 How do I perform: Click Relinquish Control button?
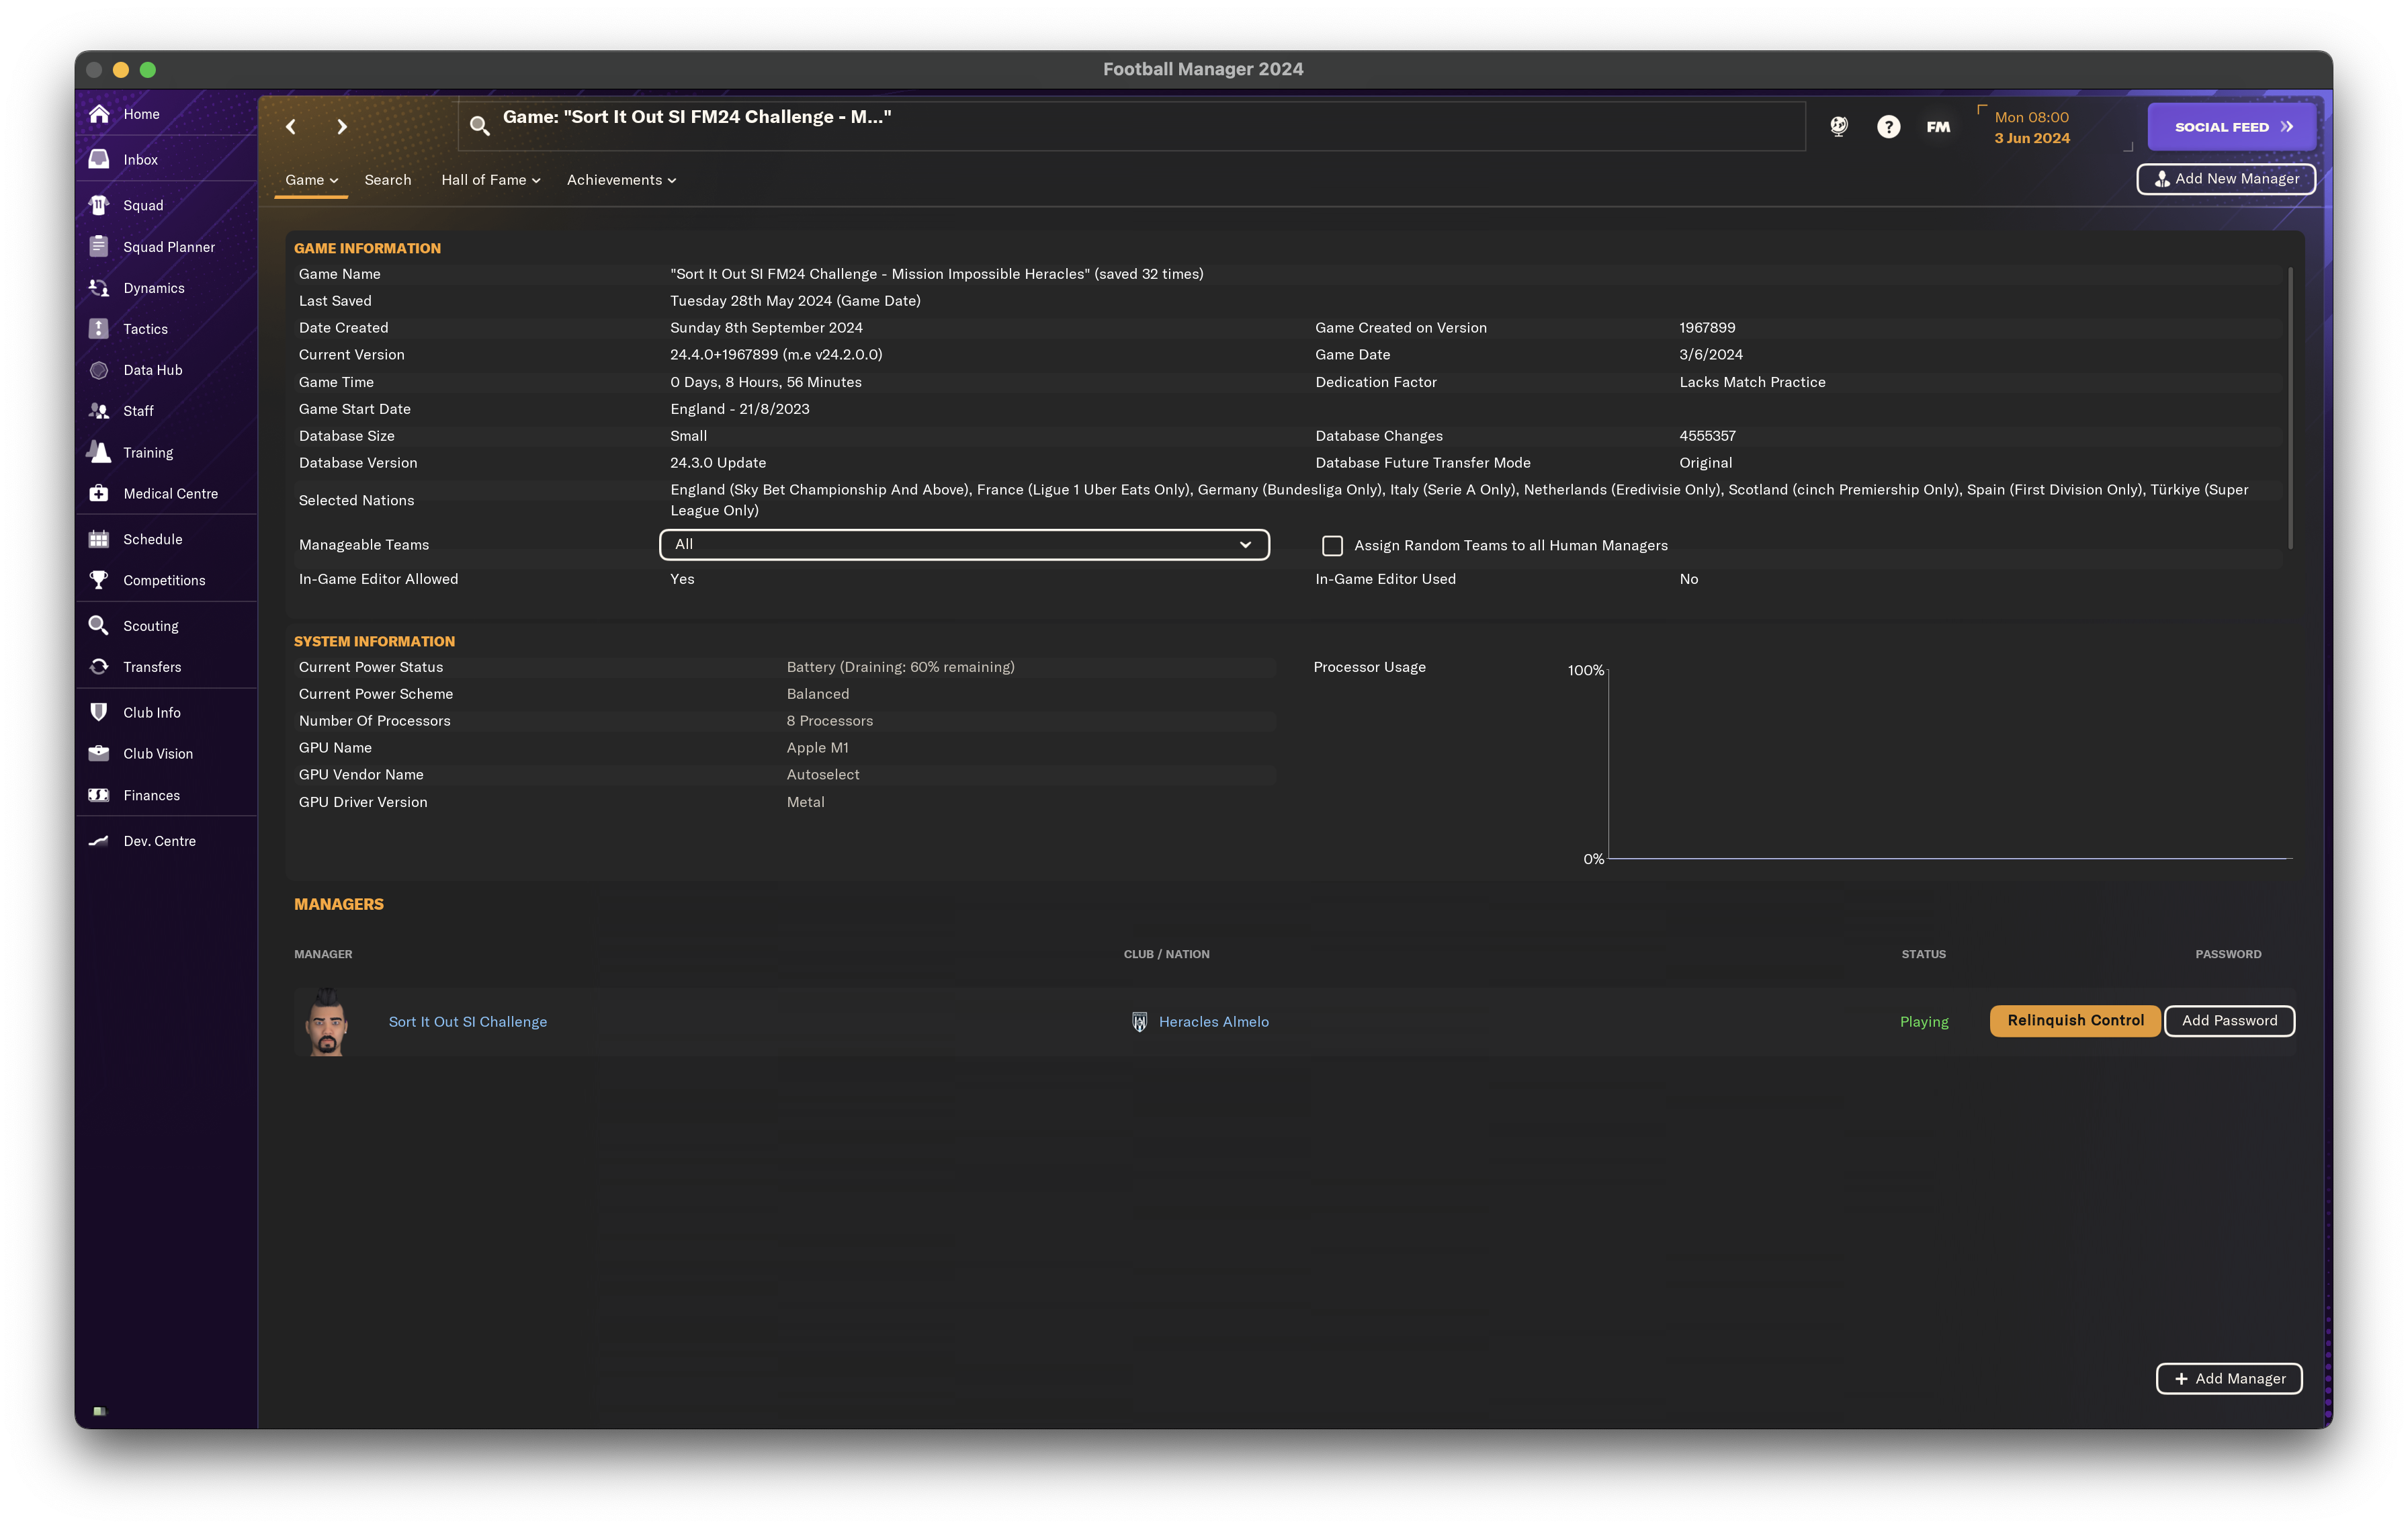(2075, 1020)
